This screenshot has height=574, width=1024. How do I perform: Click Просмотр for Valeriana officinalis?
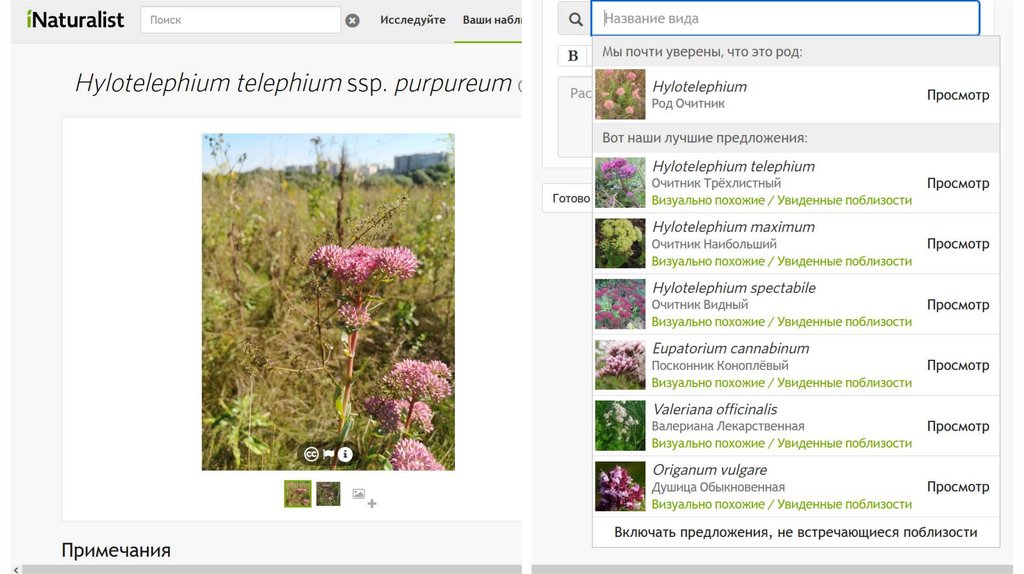[x=957, y=426]
